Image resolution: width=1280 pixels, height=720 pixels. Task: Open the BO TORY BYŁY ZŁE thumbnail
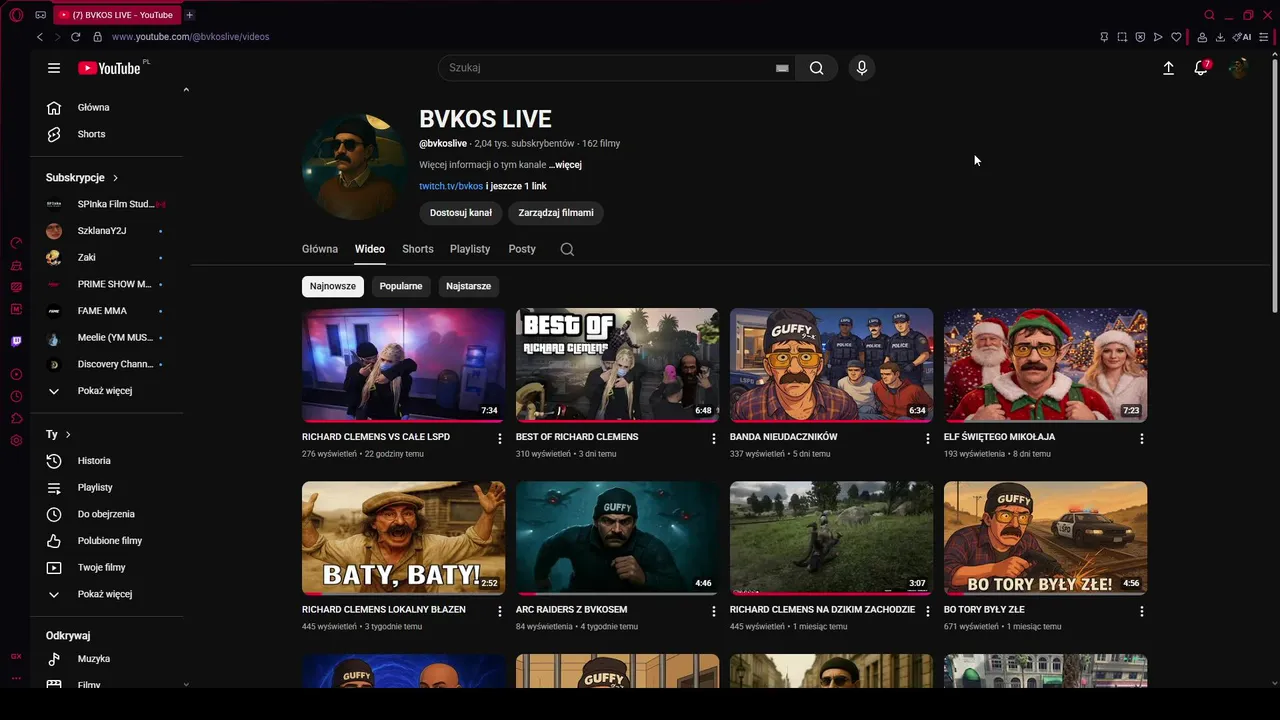[x=1046, y=538]
